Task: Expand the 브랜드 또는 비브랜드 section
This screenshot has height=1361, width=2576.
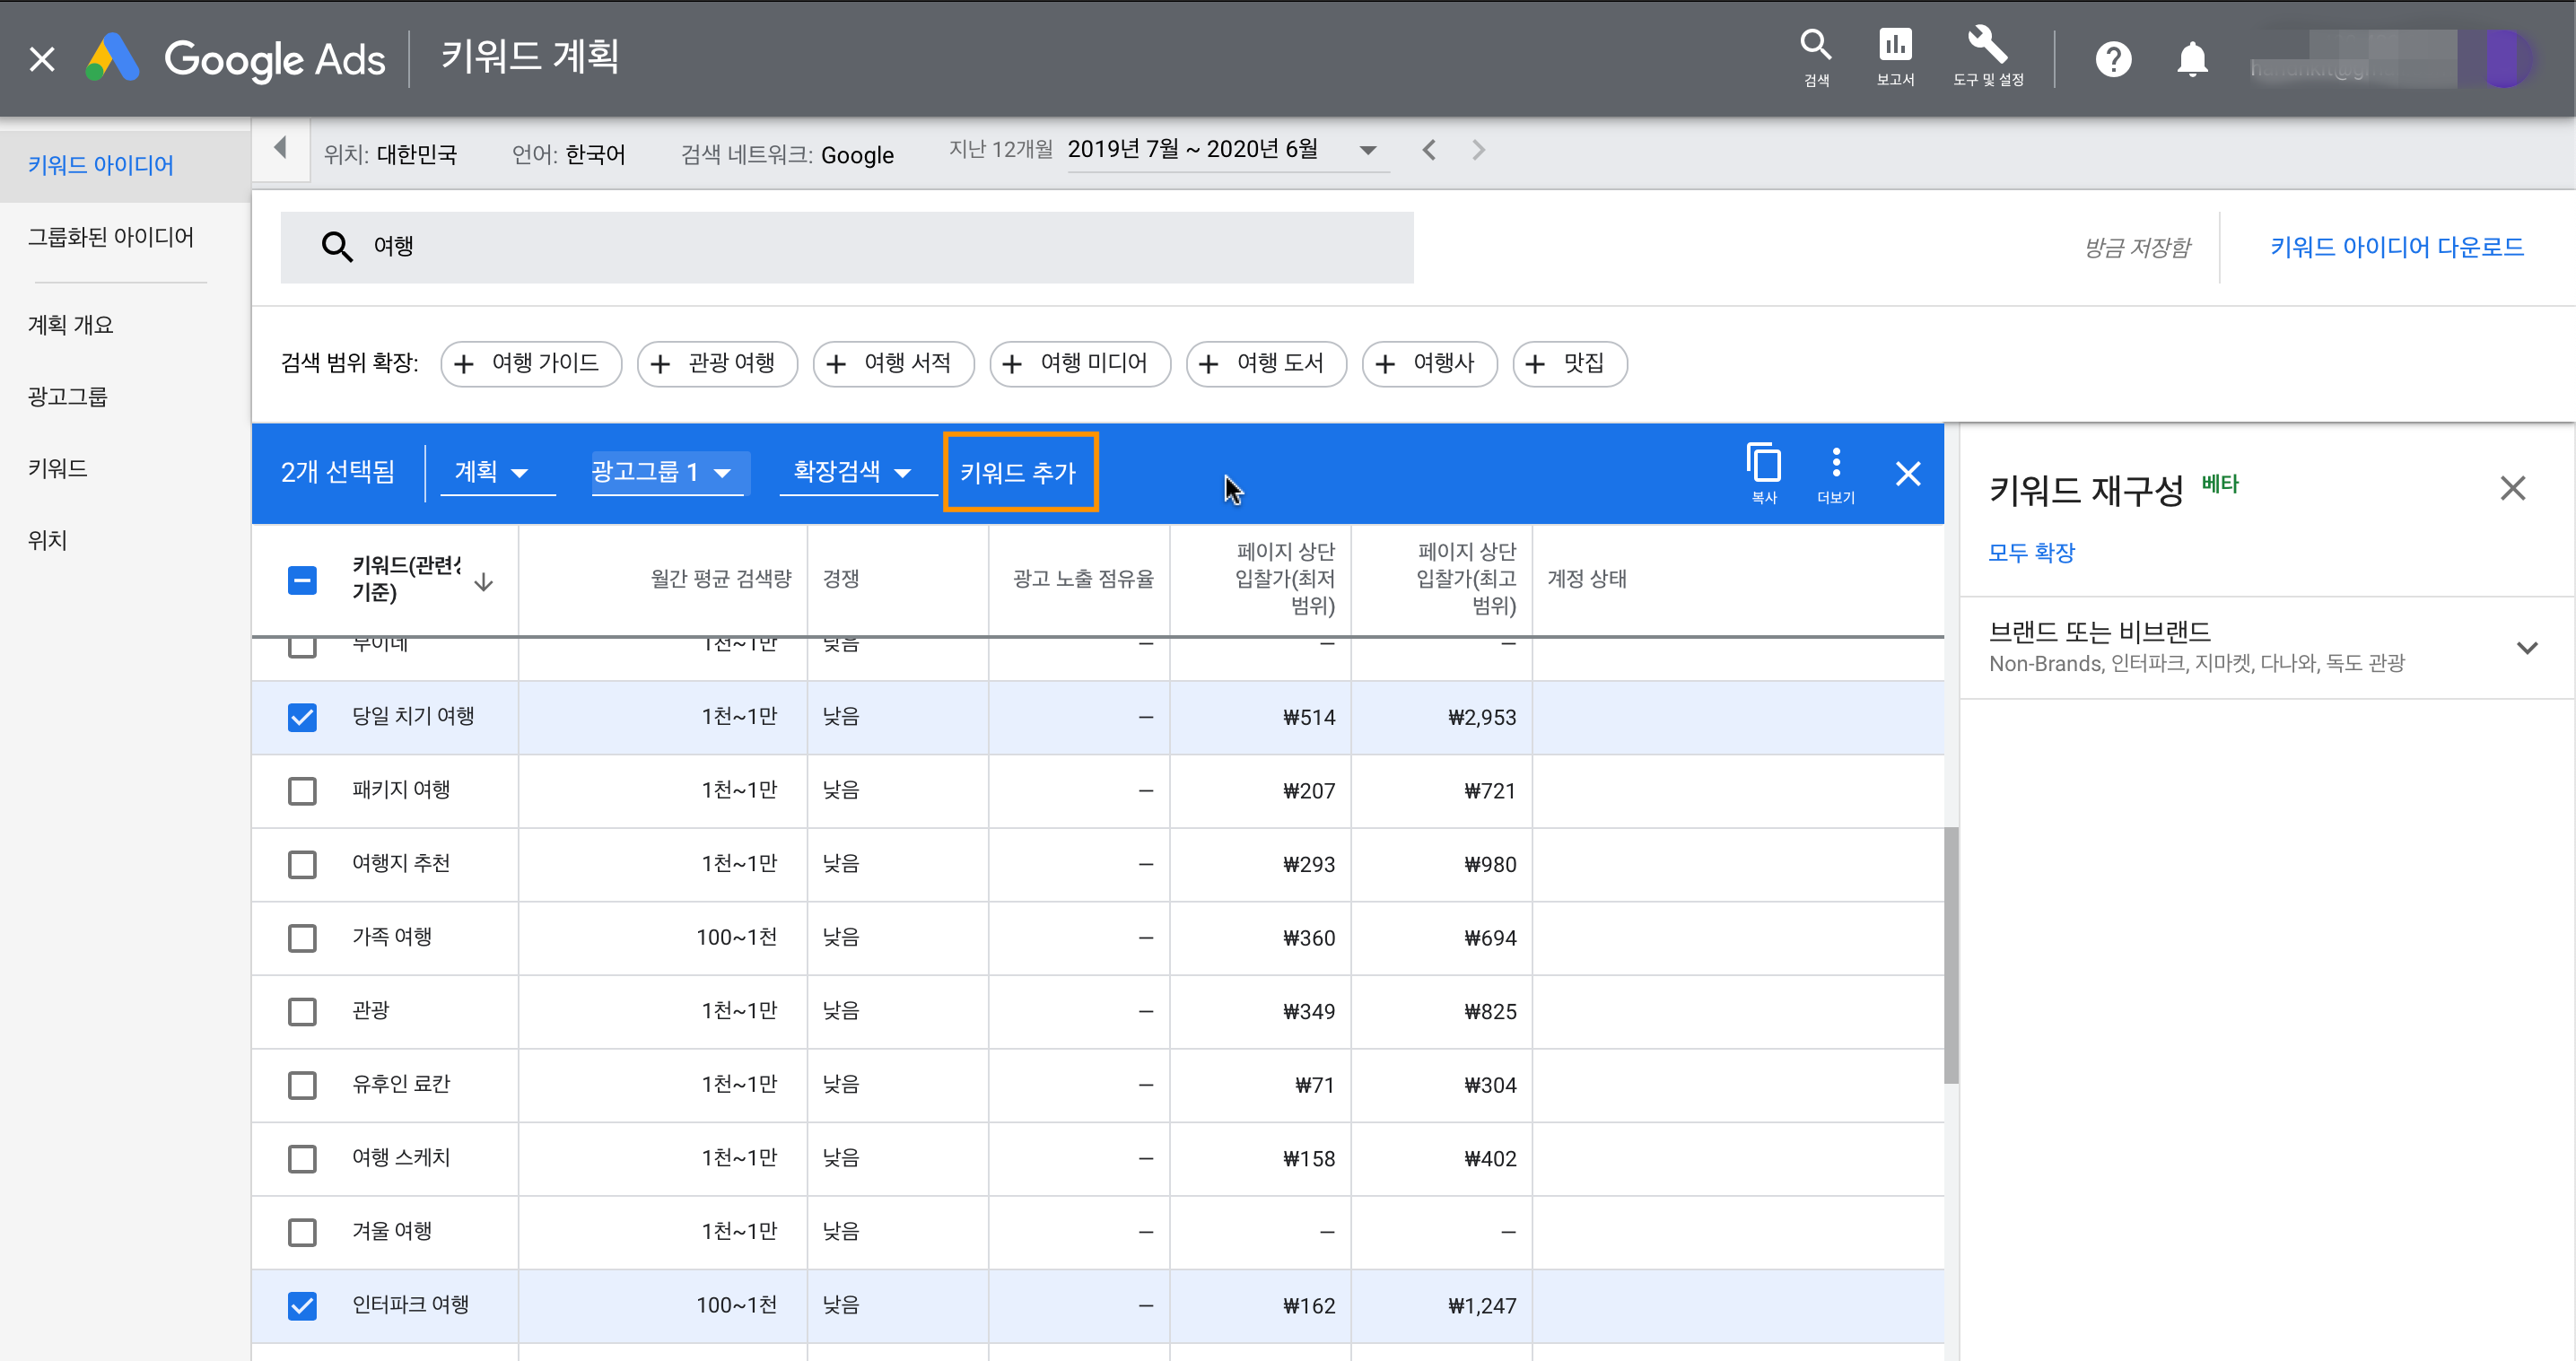Action: 2526,647
